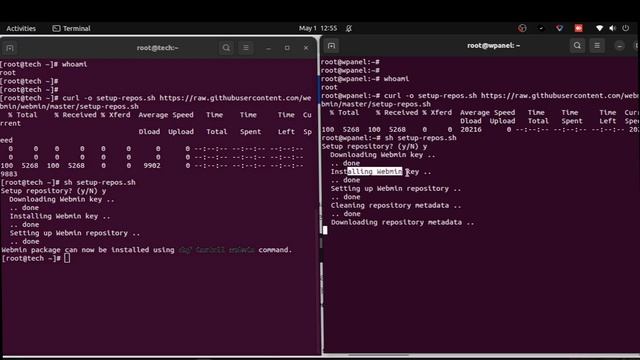Click 'Installing Webmin key ..' in root@tech terminal
This screenshot has height=360, width=640.
[60, 216]
